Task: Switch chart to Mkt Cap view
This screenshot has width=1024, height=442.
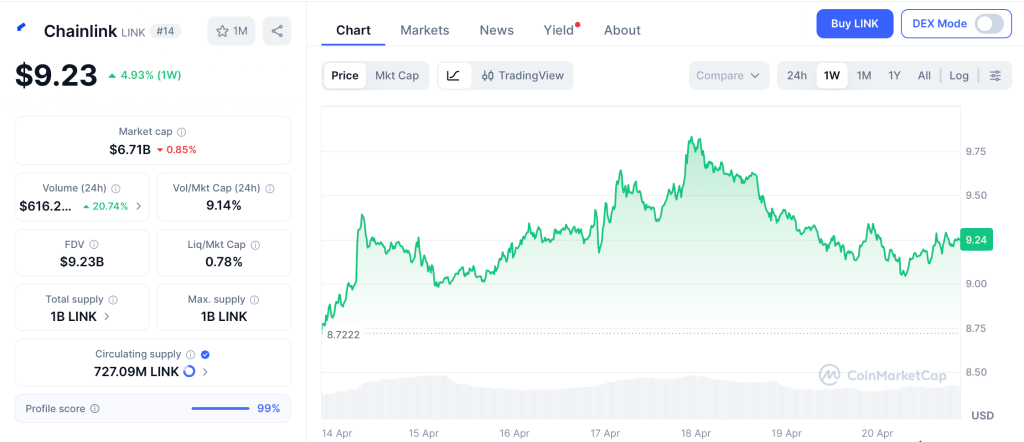Action: (x=397, y=75)
